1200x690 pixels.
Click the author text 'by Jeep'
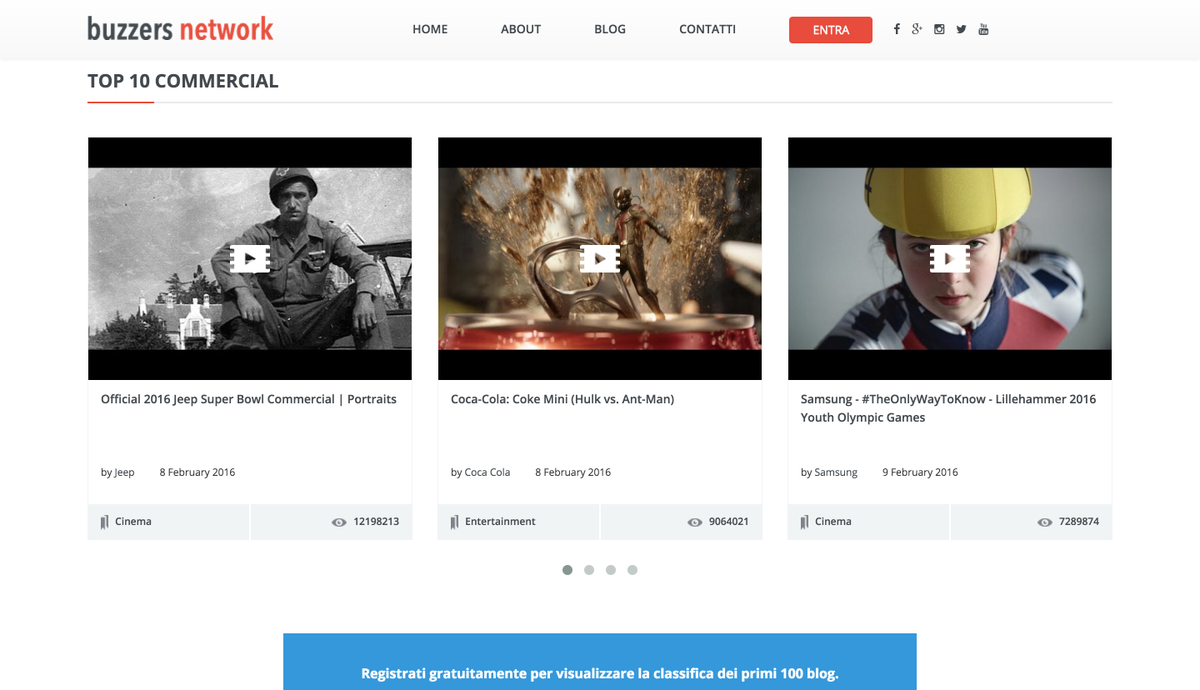click(118, 472)
